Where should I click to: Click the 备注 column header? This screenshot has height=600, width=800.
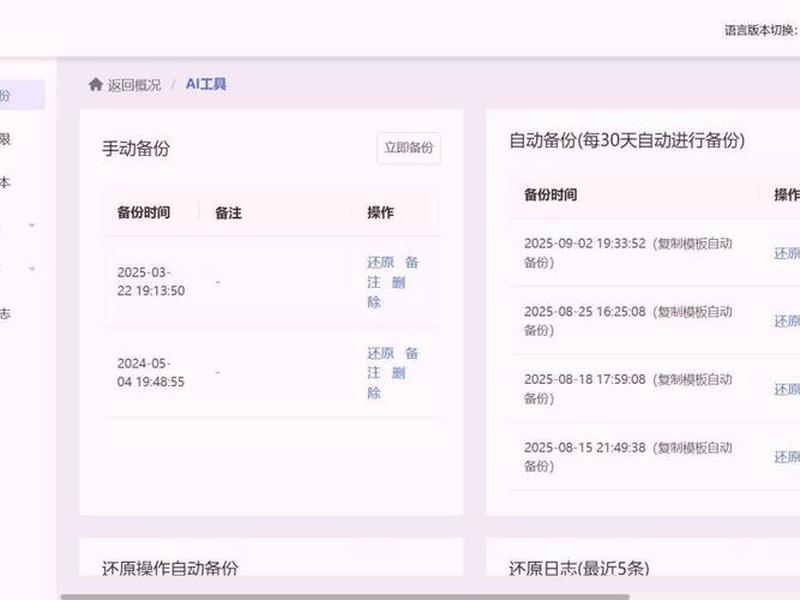(228, 213)
